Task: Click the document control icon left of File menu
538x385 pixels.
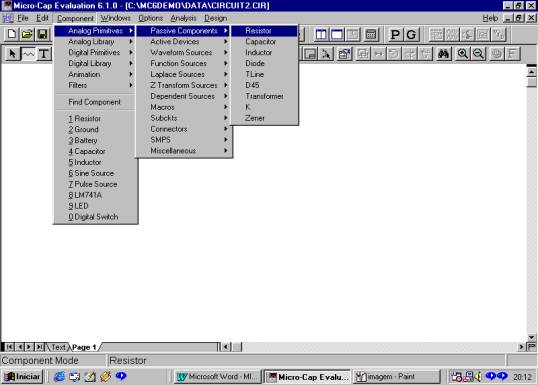Action: click(8, 18)
